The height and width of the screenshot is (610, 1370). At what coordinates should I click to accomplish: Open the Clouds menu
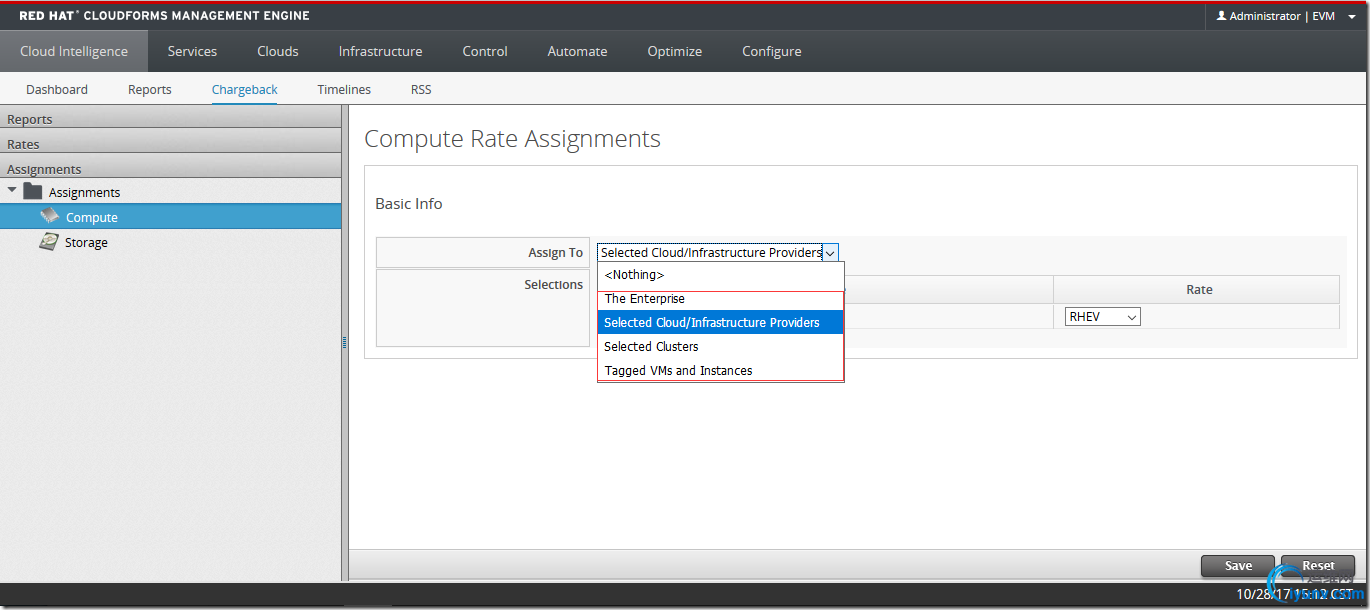coord(278,51)
